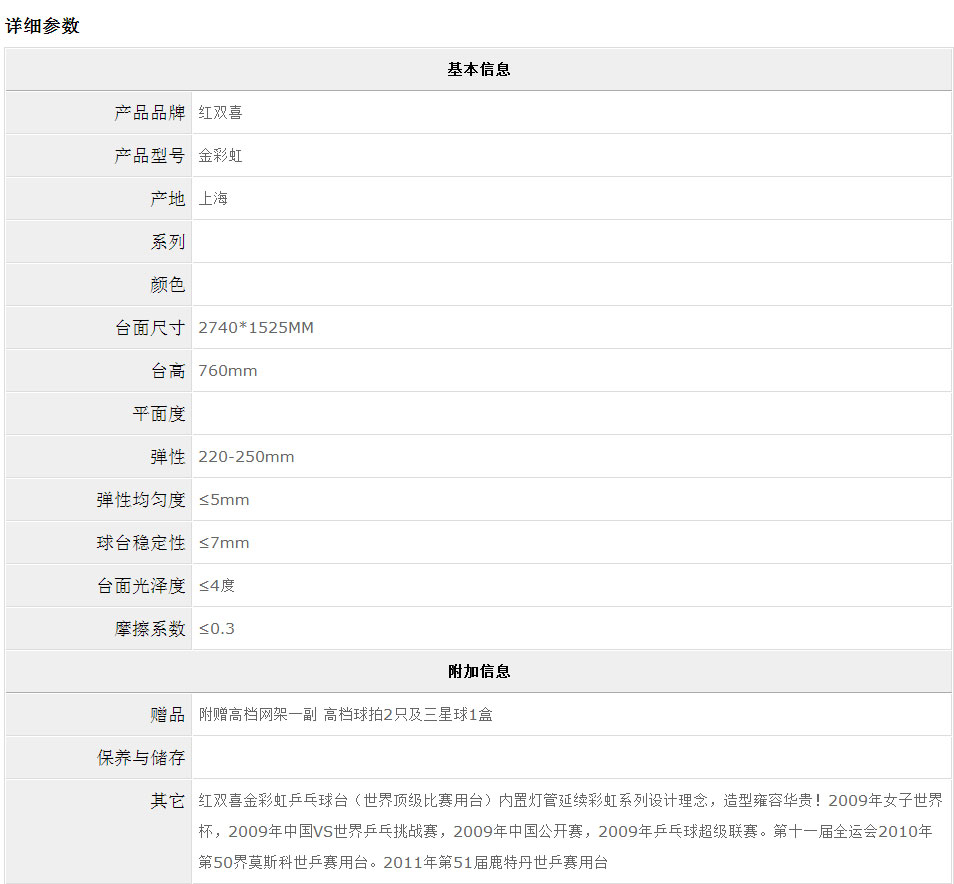Click the description line starting 红双喜金彩虹乒乓球台
Screen dimensions: 954x884
pyautogui.click(x=571, y=801)
